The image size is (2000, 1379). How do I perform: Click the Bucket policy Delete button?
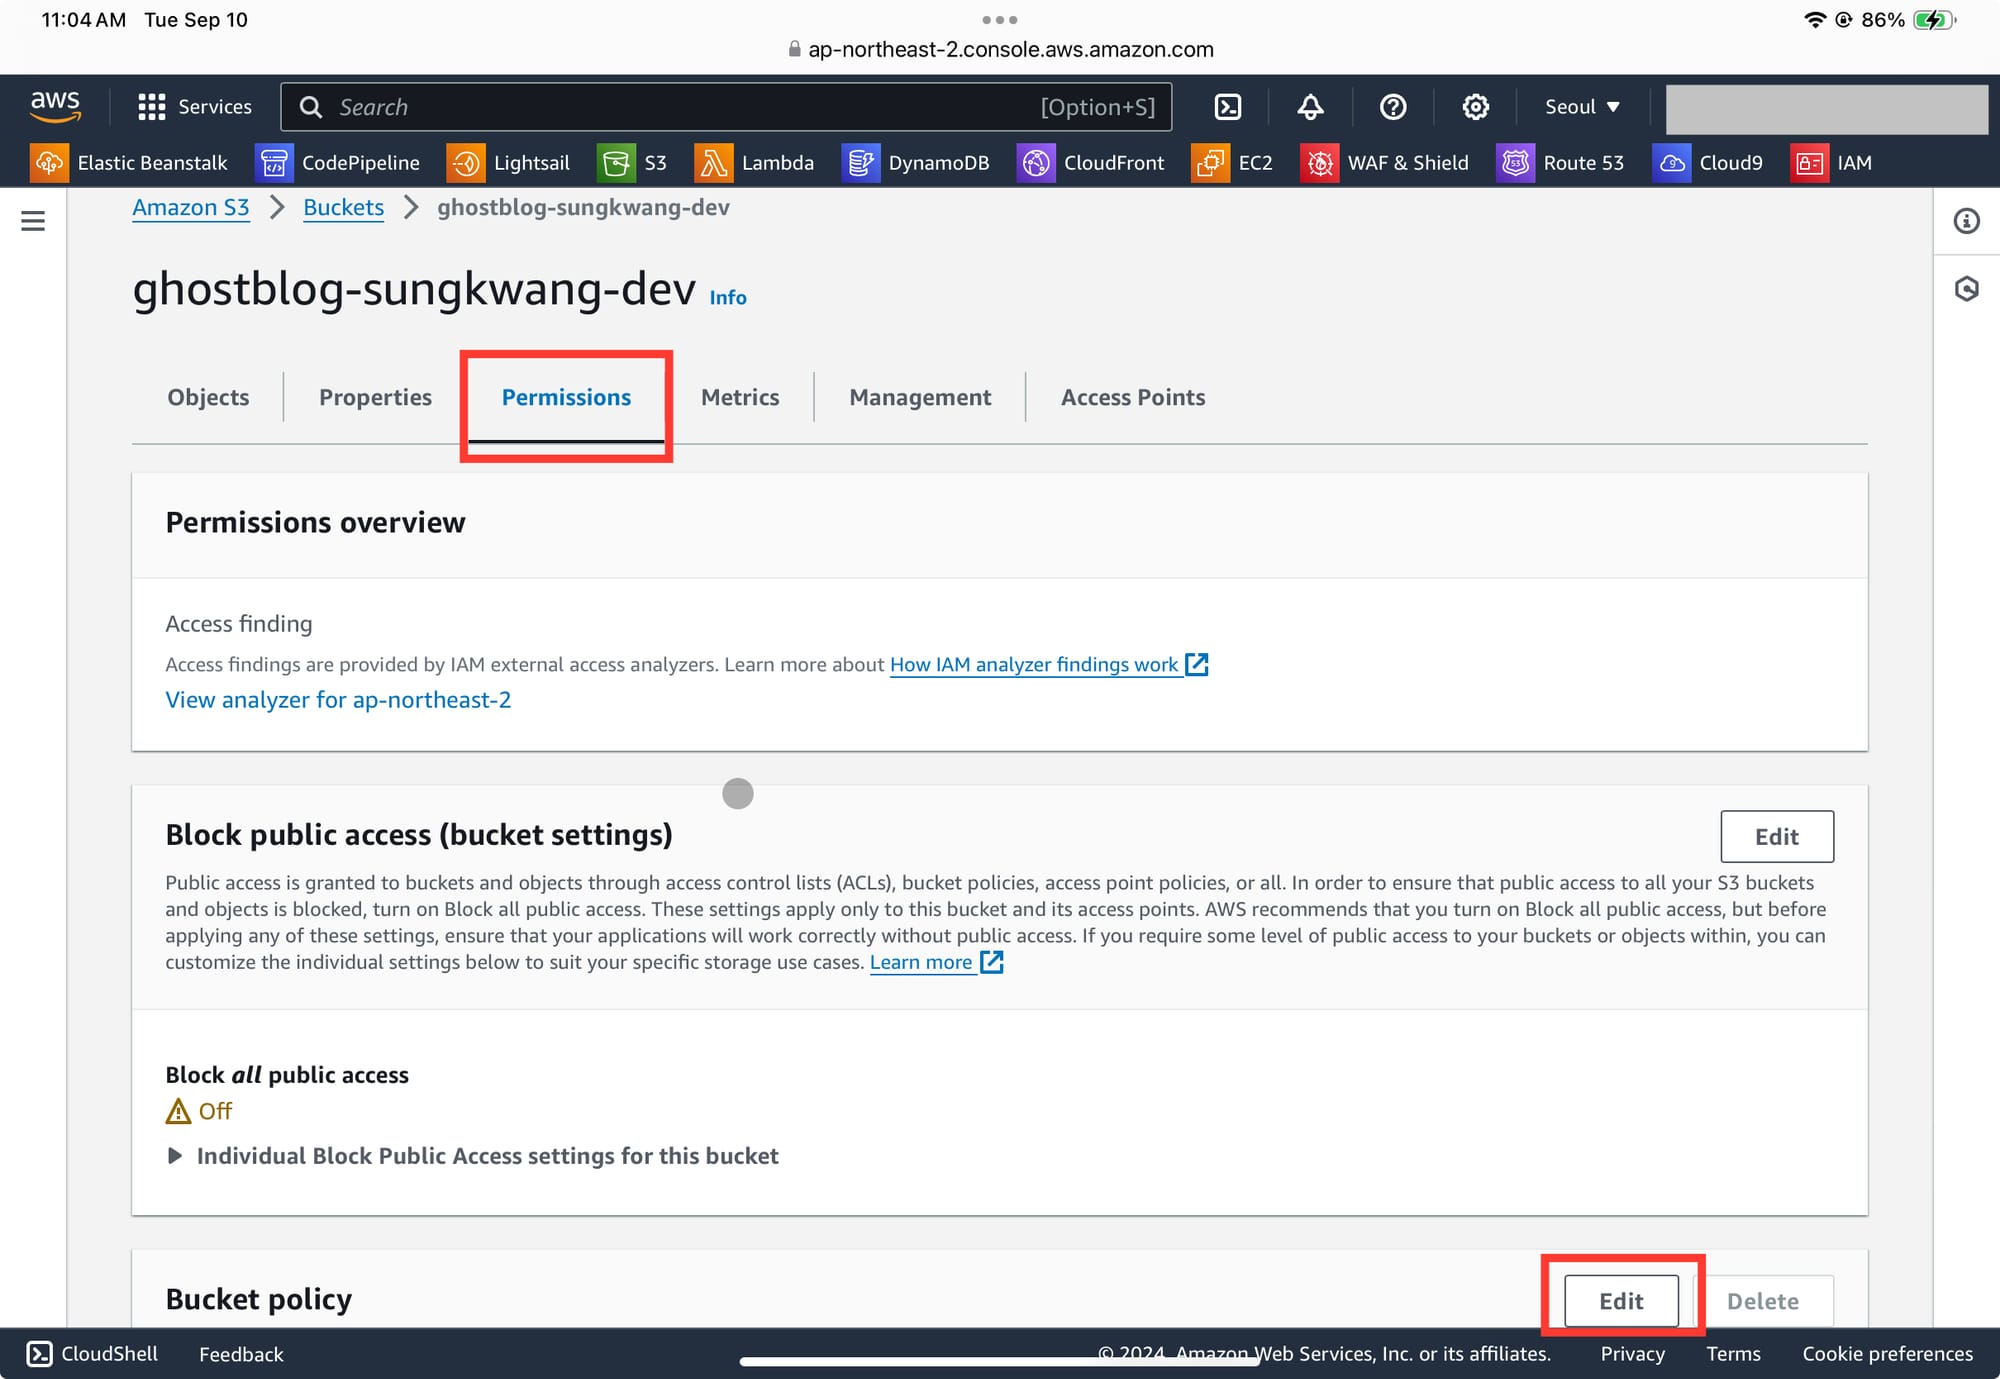tap(1763, 1301)
